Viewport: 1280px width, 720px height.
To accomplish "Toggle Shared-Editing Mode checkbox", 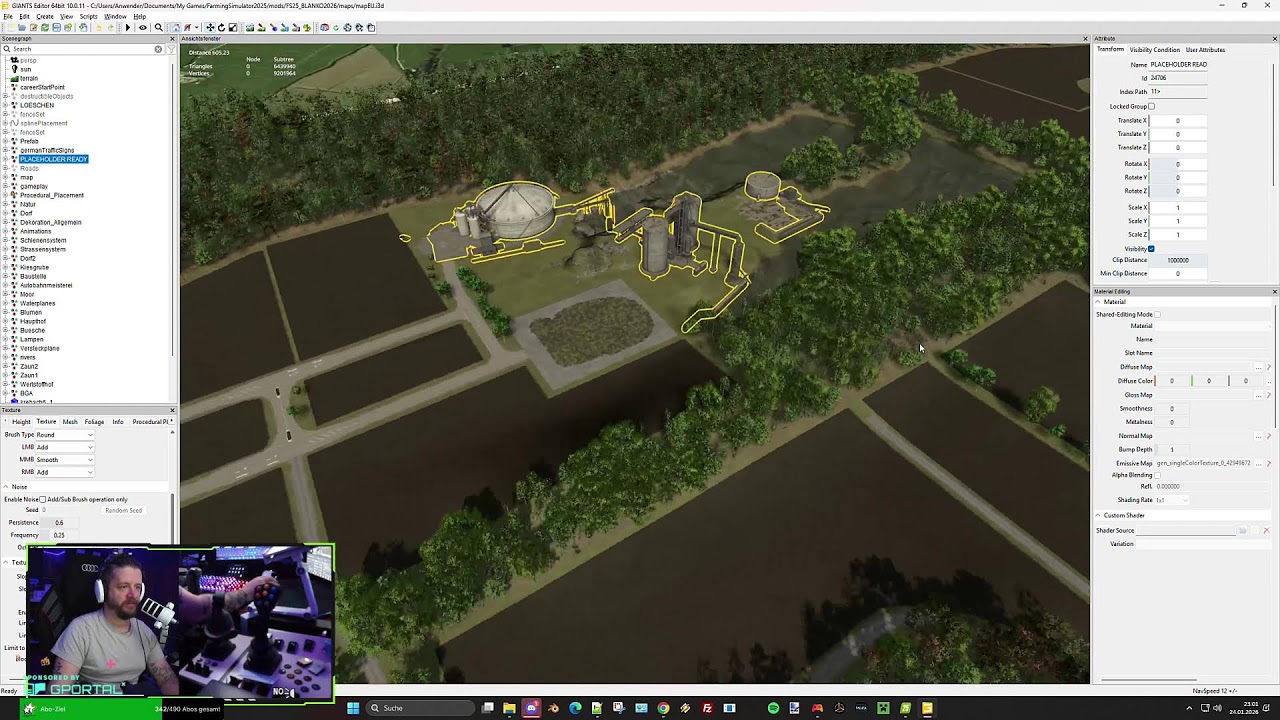I will point(1158,314).
